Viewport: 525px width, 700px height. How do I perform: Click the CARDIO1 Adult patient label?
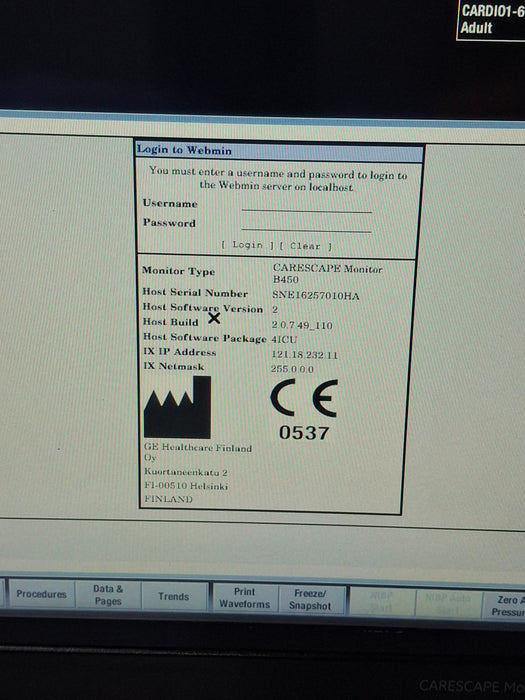(x=492, y=20)
